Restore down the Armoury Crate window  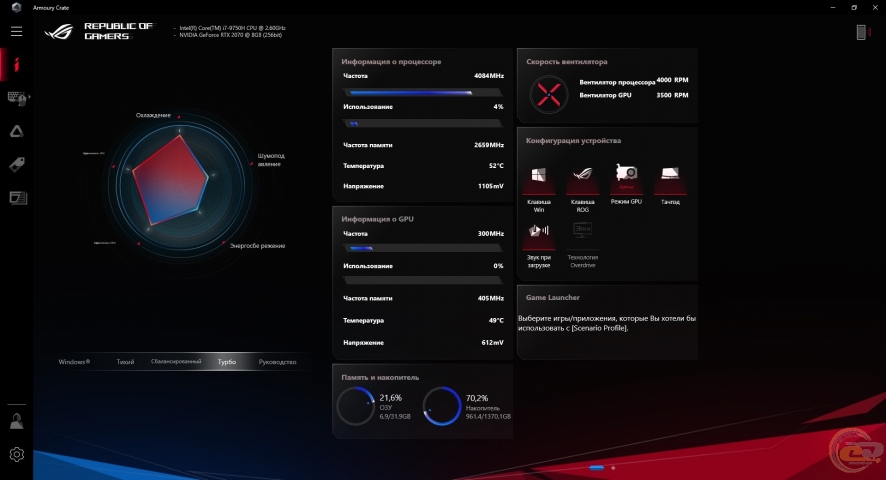pyautogui.click(x=854, y=7)
